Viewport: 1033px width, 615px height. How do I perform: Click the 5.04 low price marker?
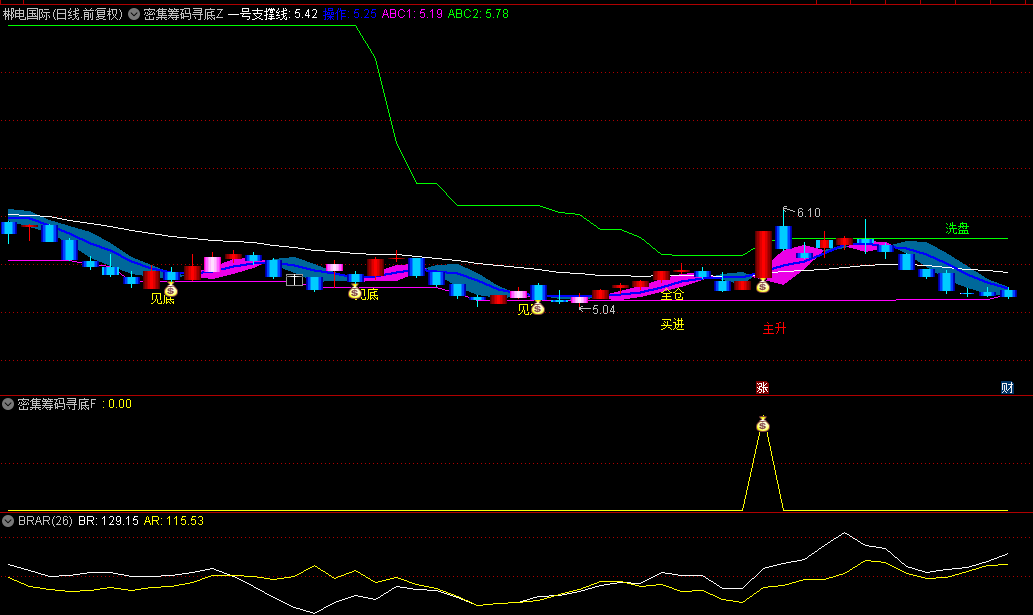pyautogui.click(x=603, y=310)
